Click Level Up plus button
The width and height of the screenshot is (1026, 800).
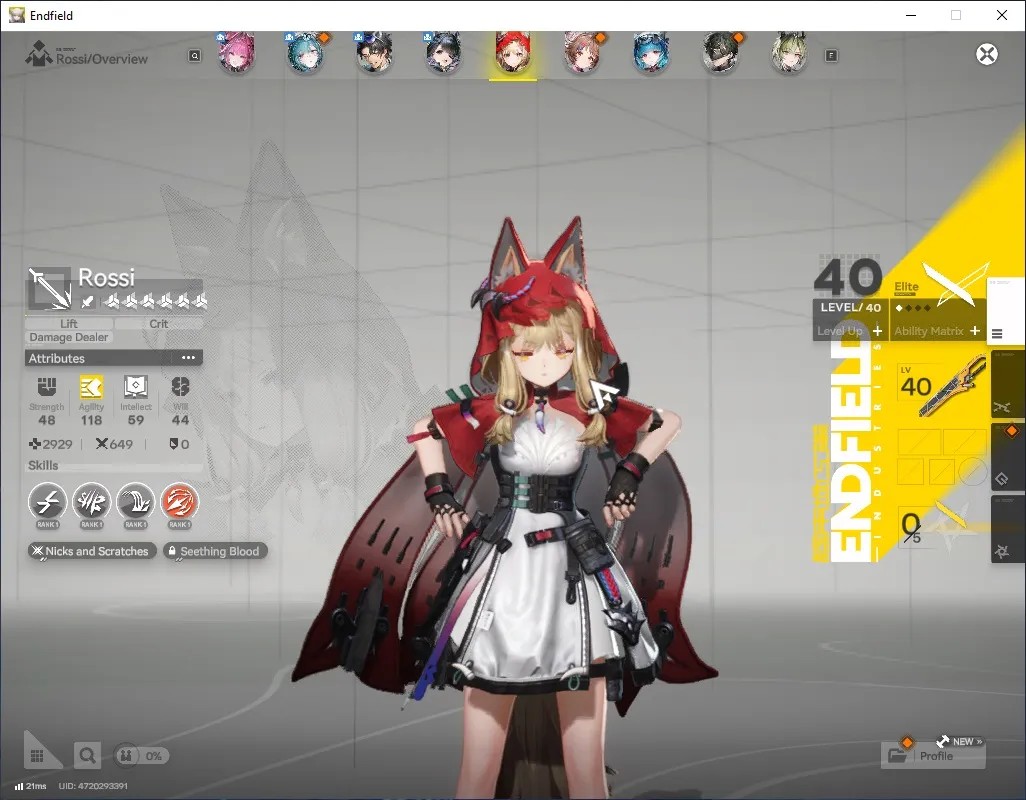point(877,331)
